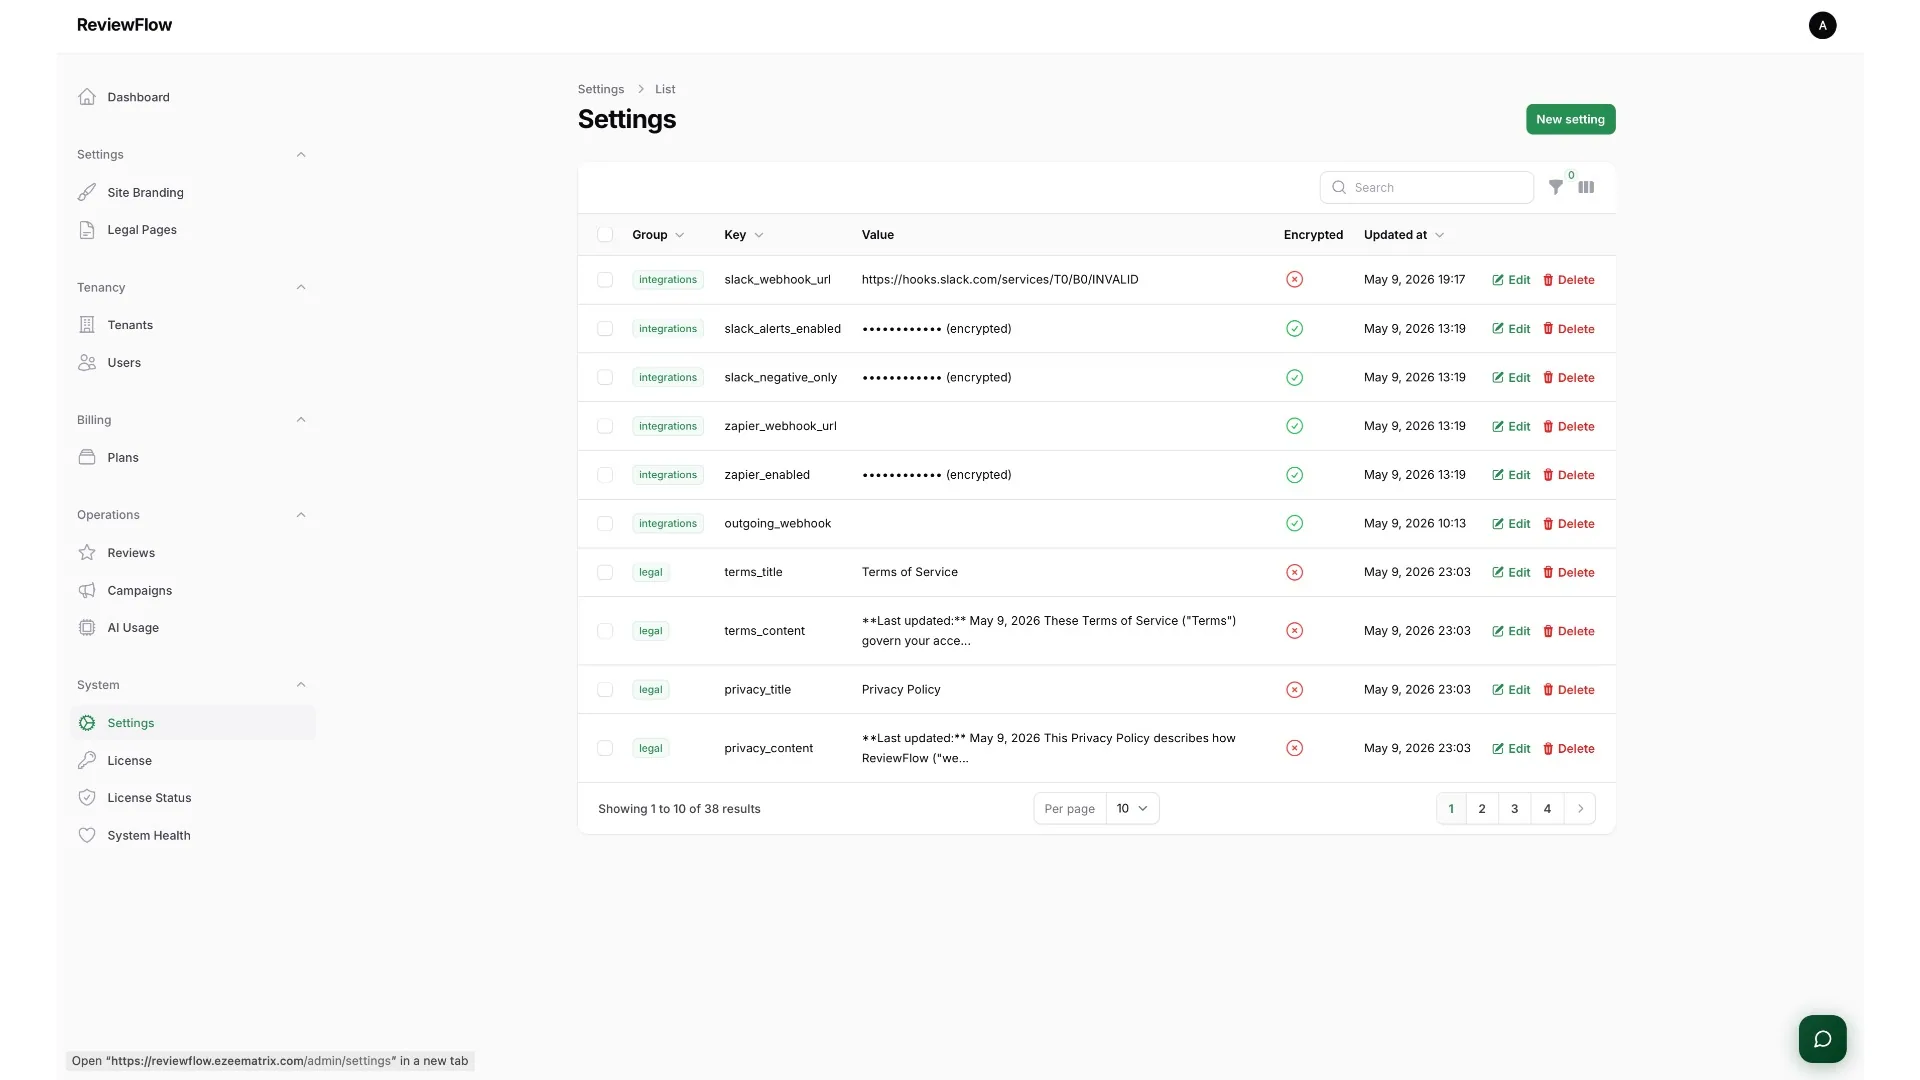Delete the slack_negative_only setting
The height and width of the screenshot is (1080, 1920).
point(1568,378)
